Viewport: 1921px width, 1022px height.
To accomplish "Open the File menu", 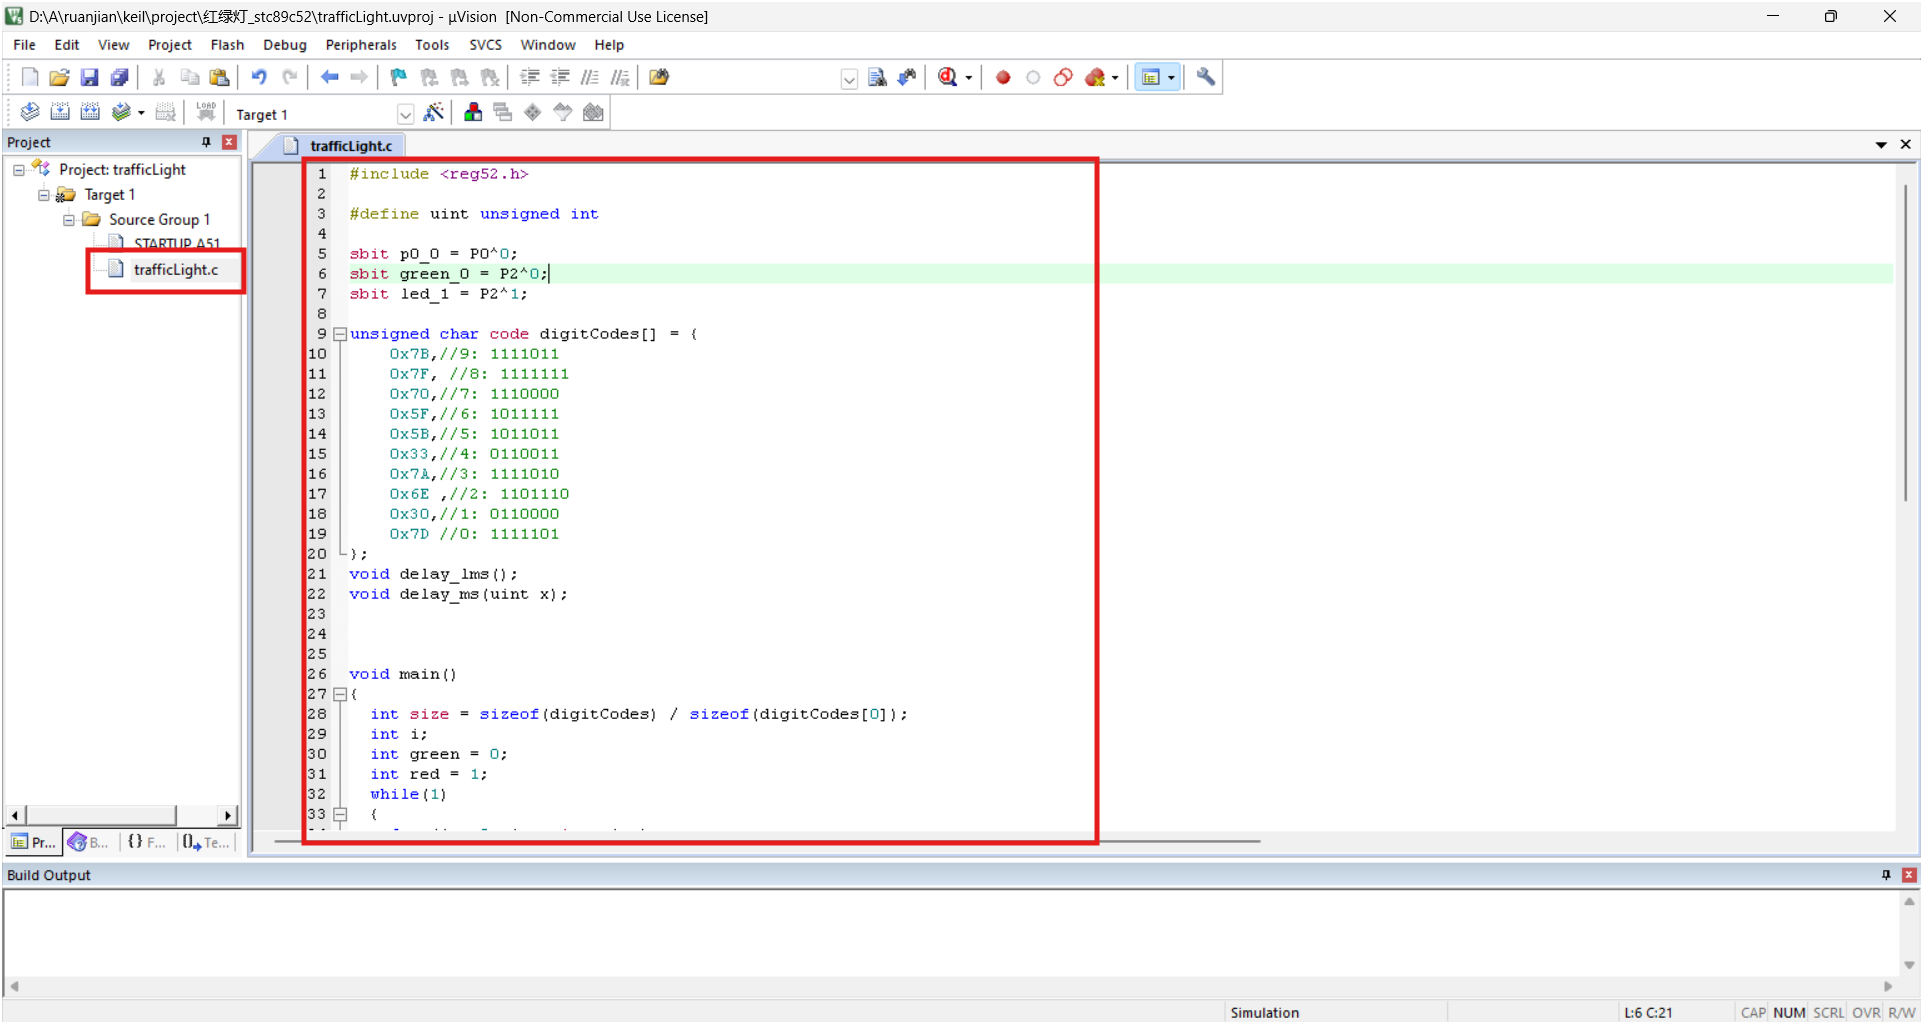I will 24,45.
